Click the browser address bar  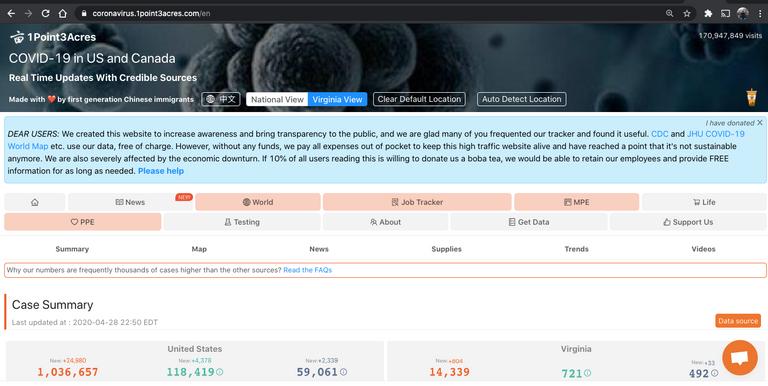coord(372,14)
